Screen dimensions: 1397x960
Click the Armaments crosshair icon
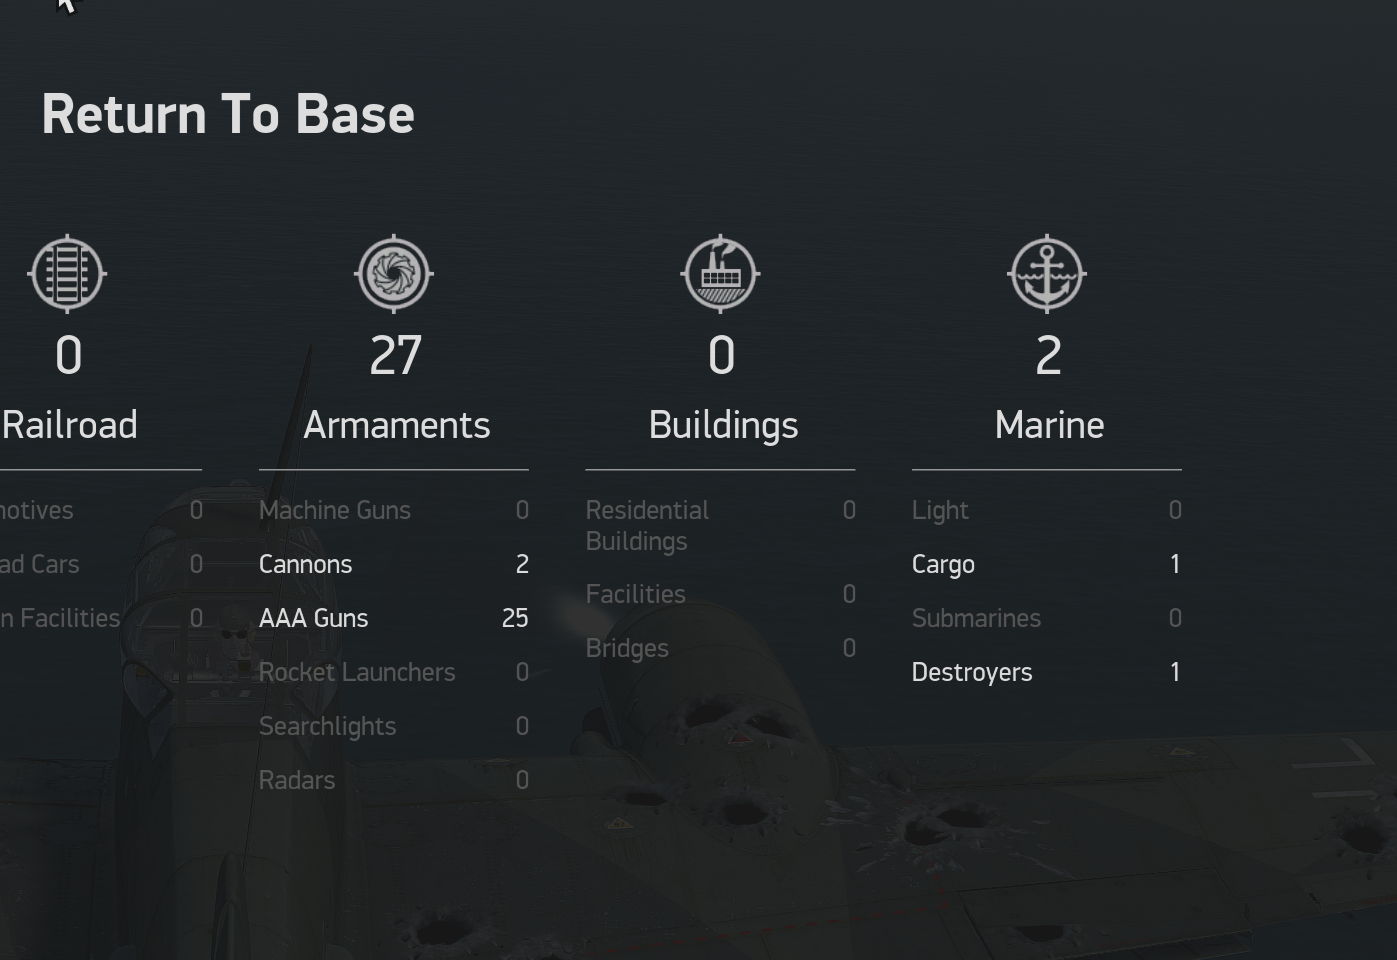click(394, 274)
